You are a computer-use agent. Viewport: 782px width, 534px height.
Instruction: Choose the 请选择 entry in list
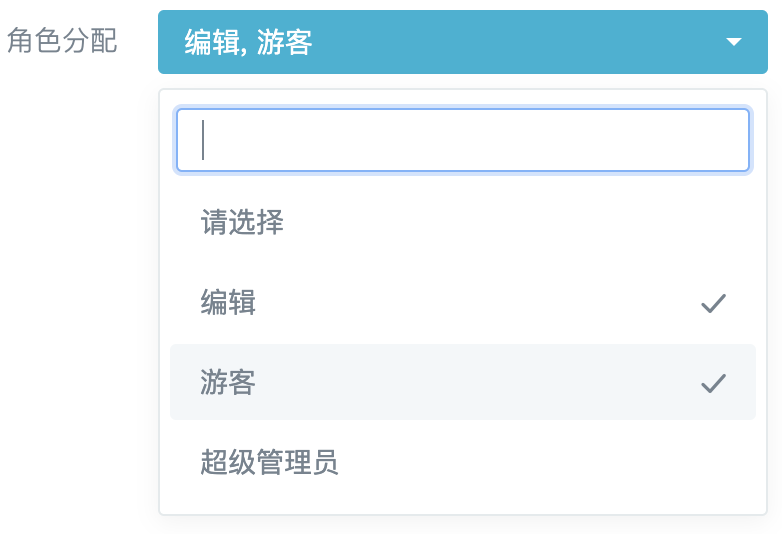pos(463,222)
